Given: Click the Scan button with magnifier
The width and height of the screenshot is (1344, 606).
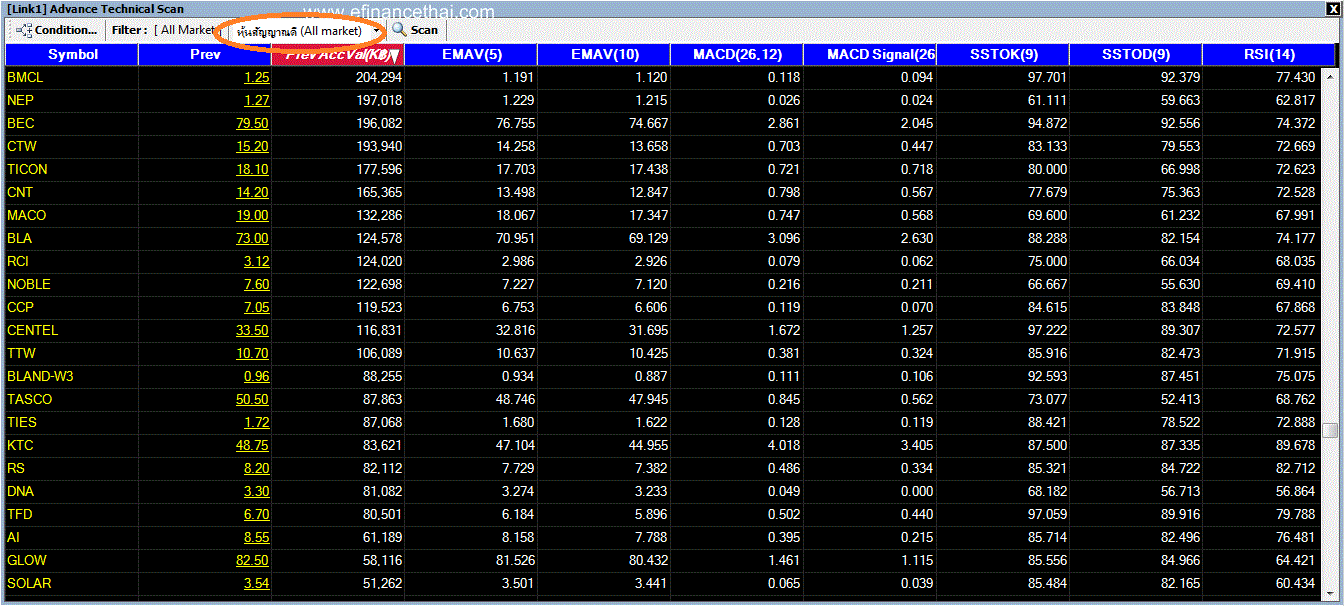Looking at the screenshot, I should click(415, 30).
